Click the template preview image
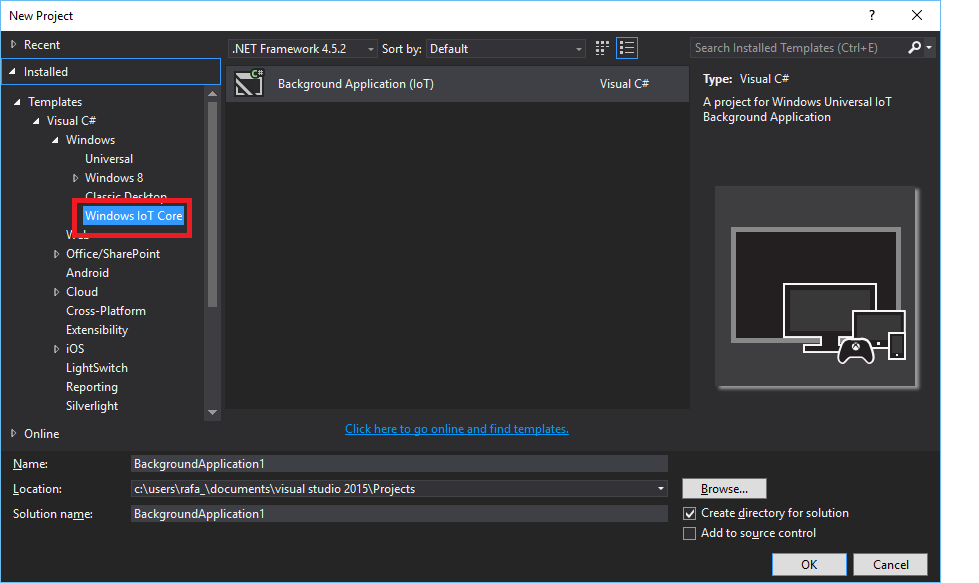This screenshot has width=979, height=583. coord(817,287)
